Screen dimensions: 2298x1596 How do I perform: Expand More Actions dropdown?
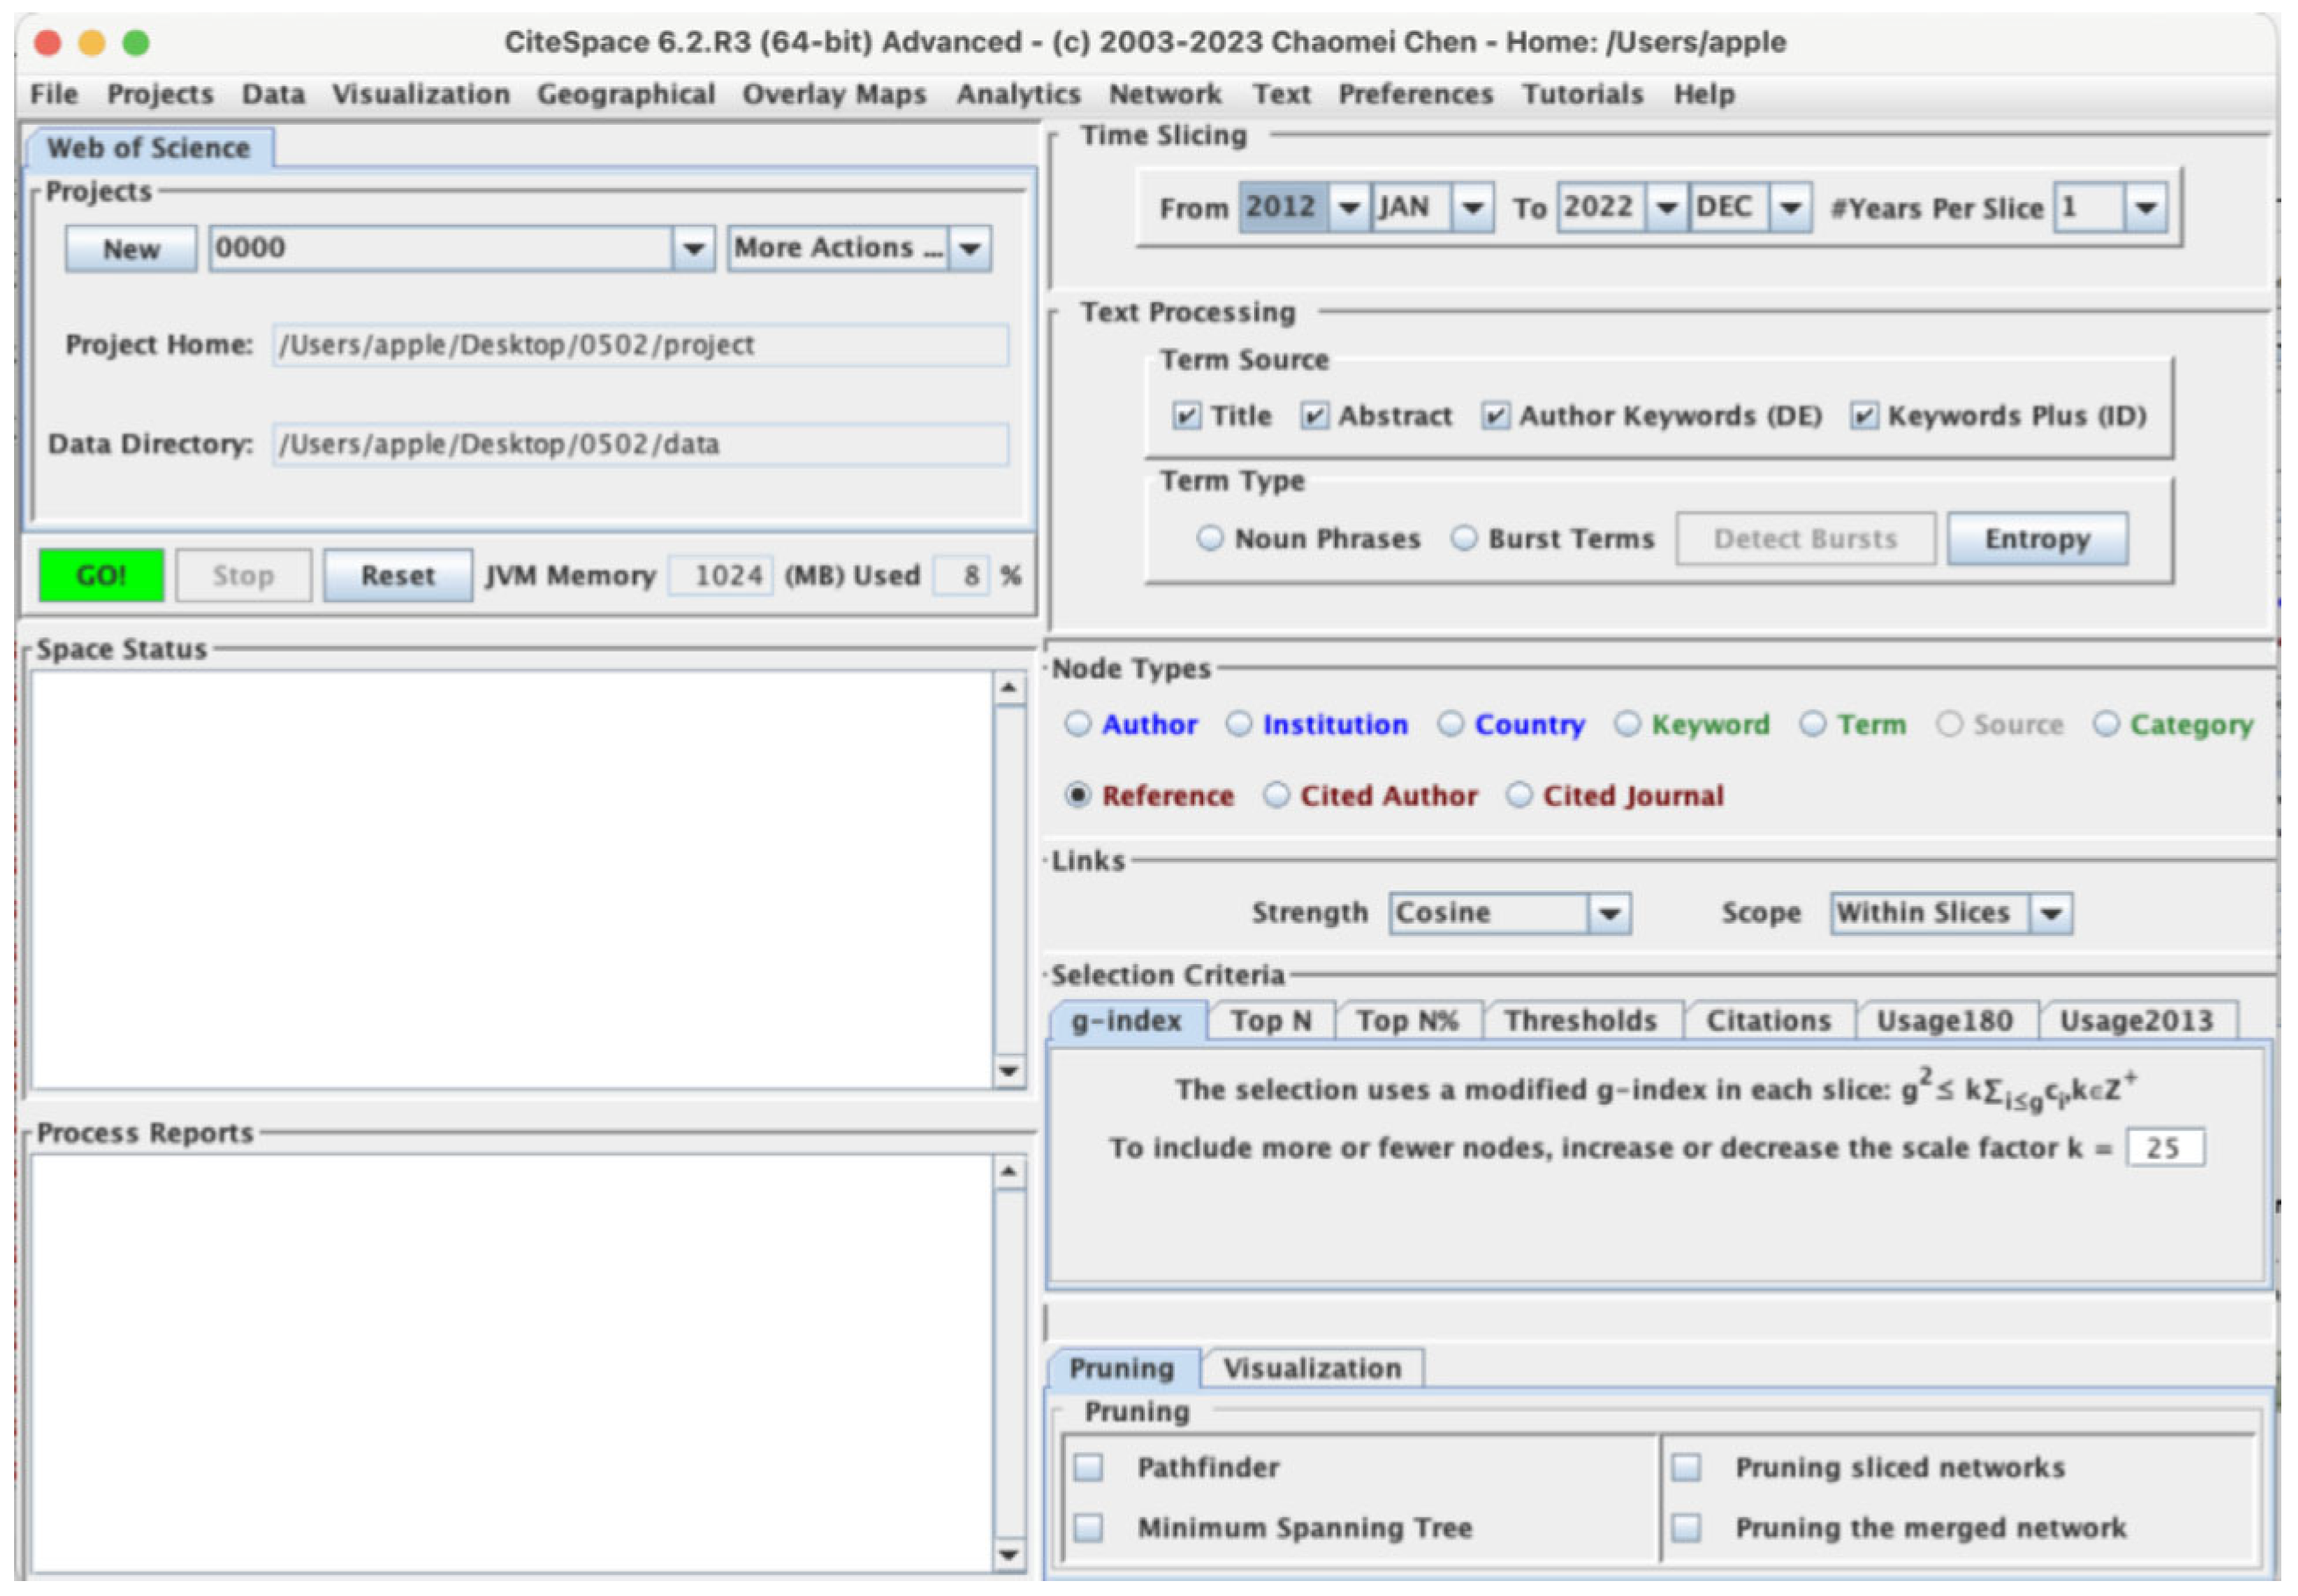tap(969, 248)
